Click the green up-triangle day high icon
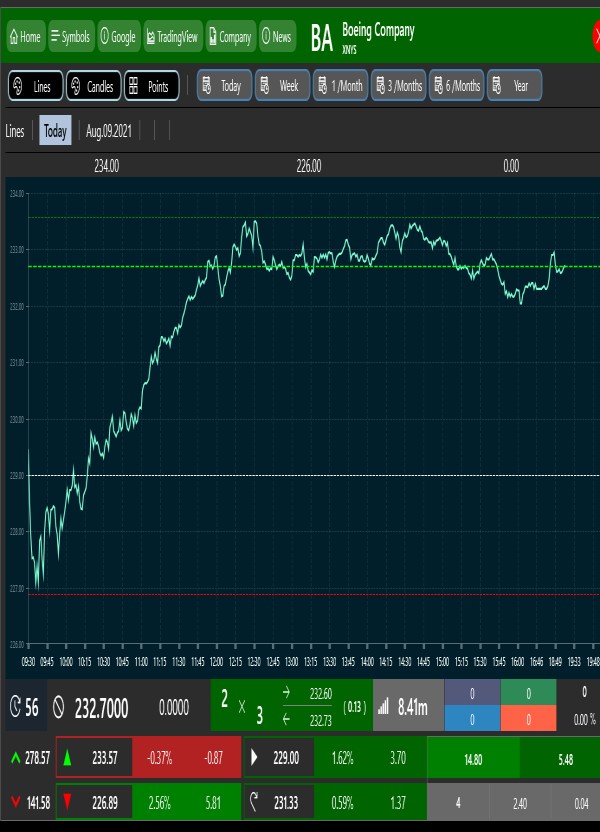The height and width of the screenshot is (832, 600). pos(68,759)
